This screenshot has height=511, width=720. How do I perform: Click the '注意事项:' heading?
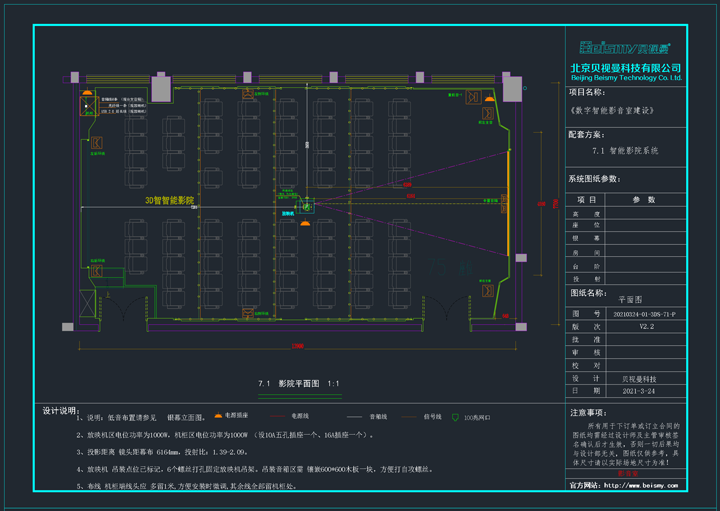tap(588, 413)
